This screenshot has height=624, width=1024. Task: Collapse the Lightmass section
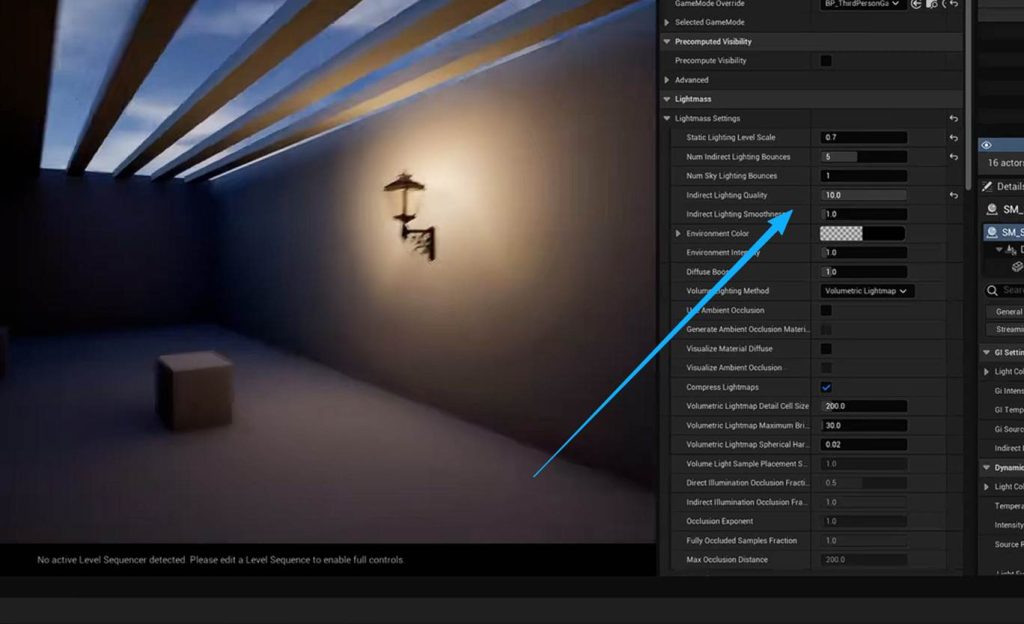(x=667, y=99)
